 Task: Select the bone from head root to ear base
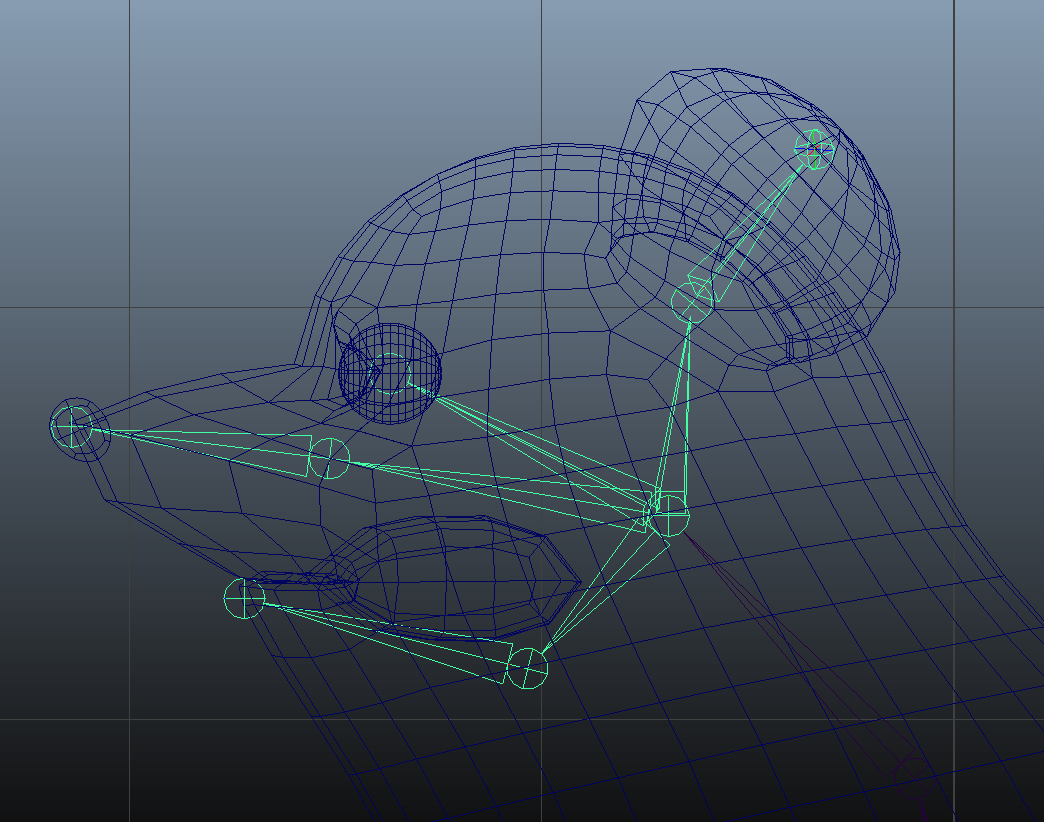pyautogui.click(x=678, y=410)
